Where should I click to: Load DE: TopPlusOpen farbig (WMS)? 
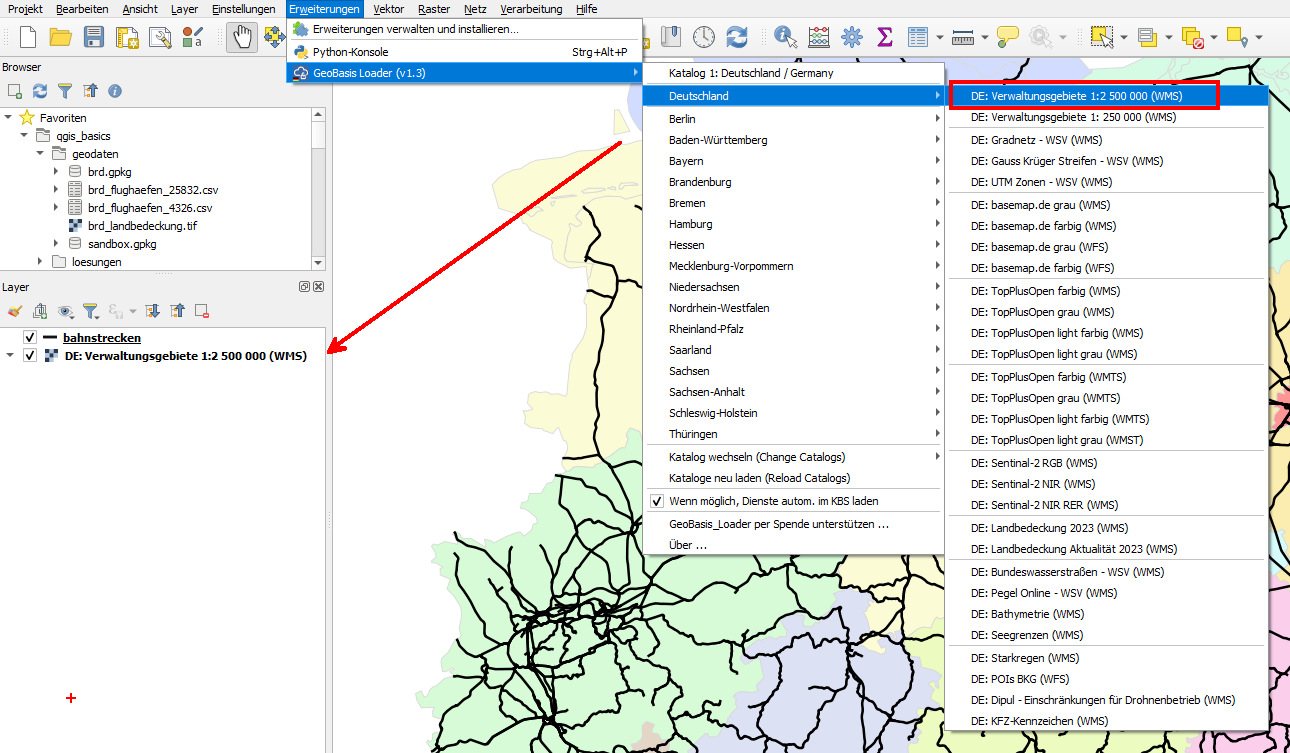click(1107, 291)
